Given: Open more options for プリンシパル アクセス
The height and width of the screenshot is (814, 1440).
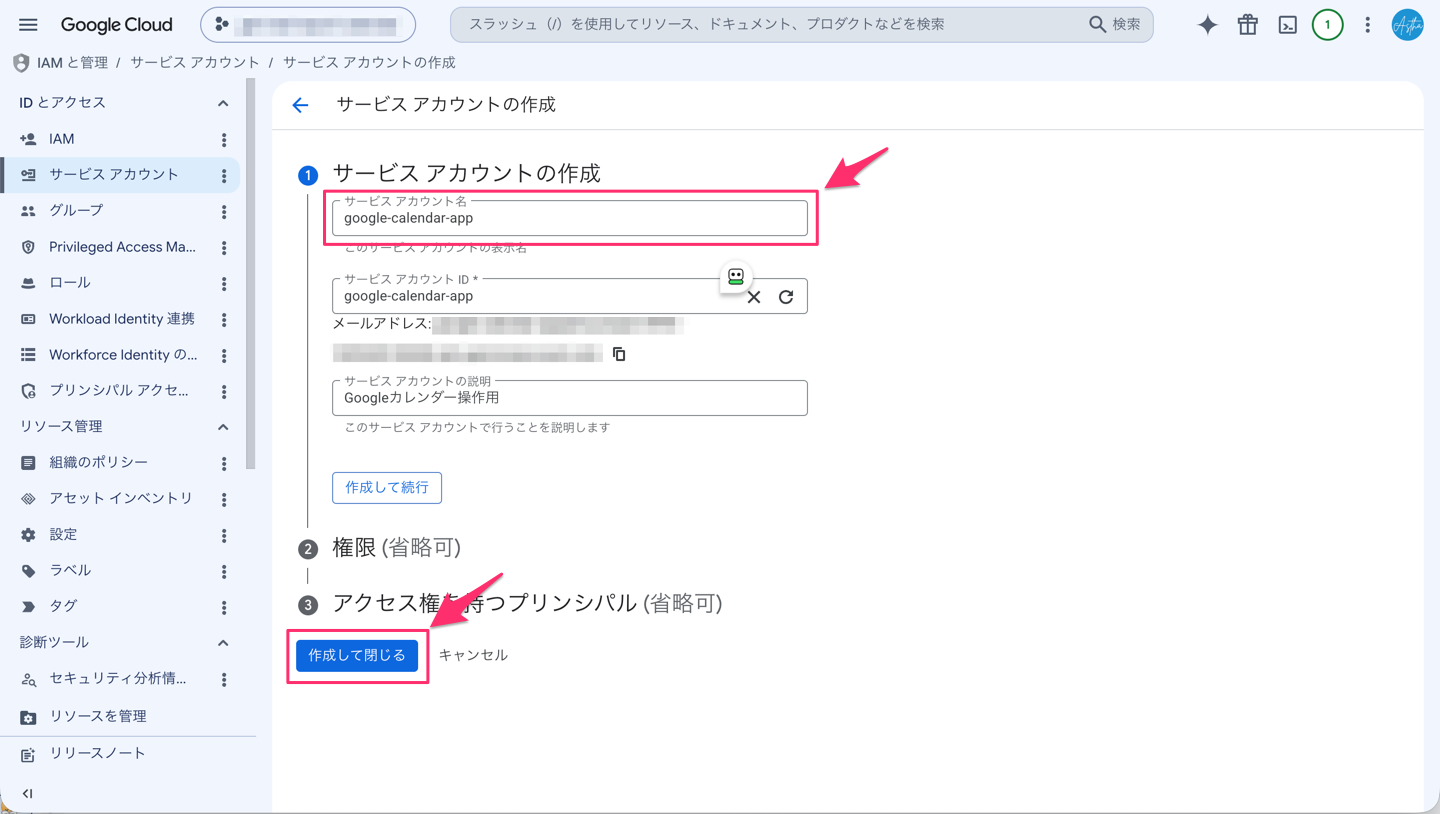Looking at the screenshot, I should click(x=224, y=392).
